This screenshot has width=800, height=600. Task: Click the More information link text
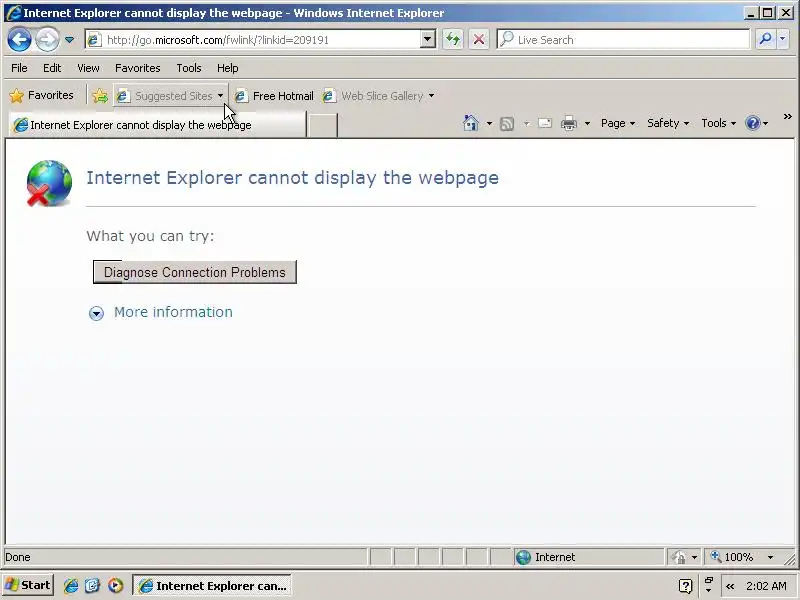tap(173, 312)
